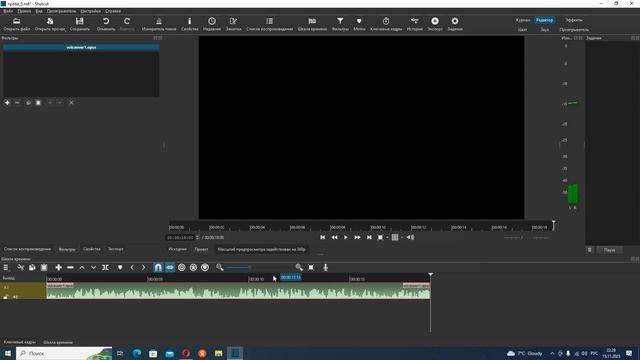
Task: Go to previous marker arrow
Action: pos(132,267)
